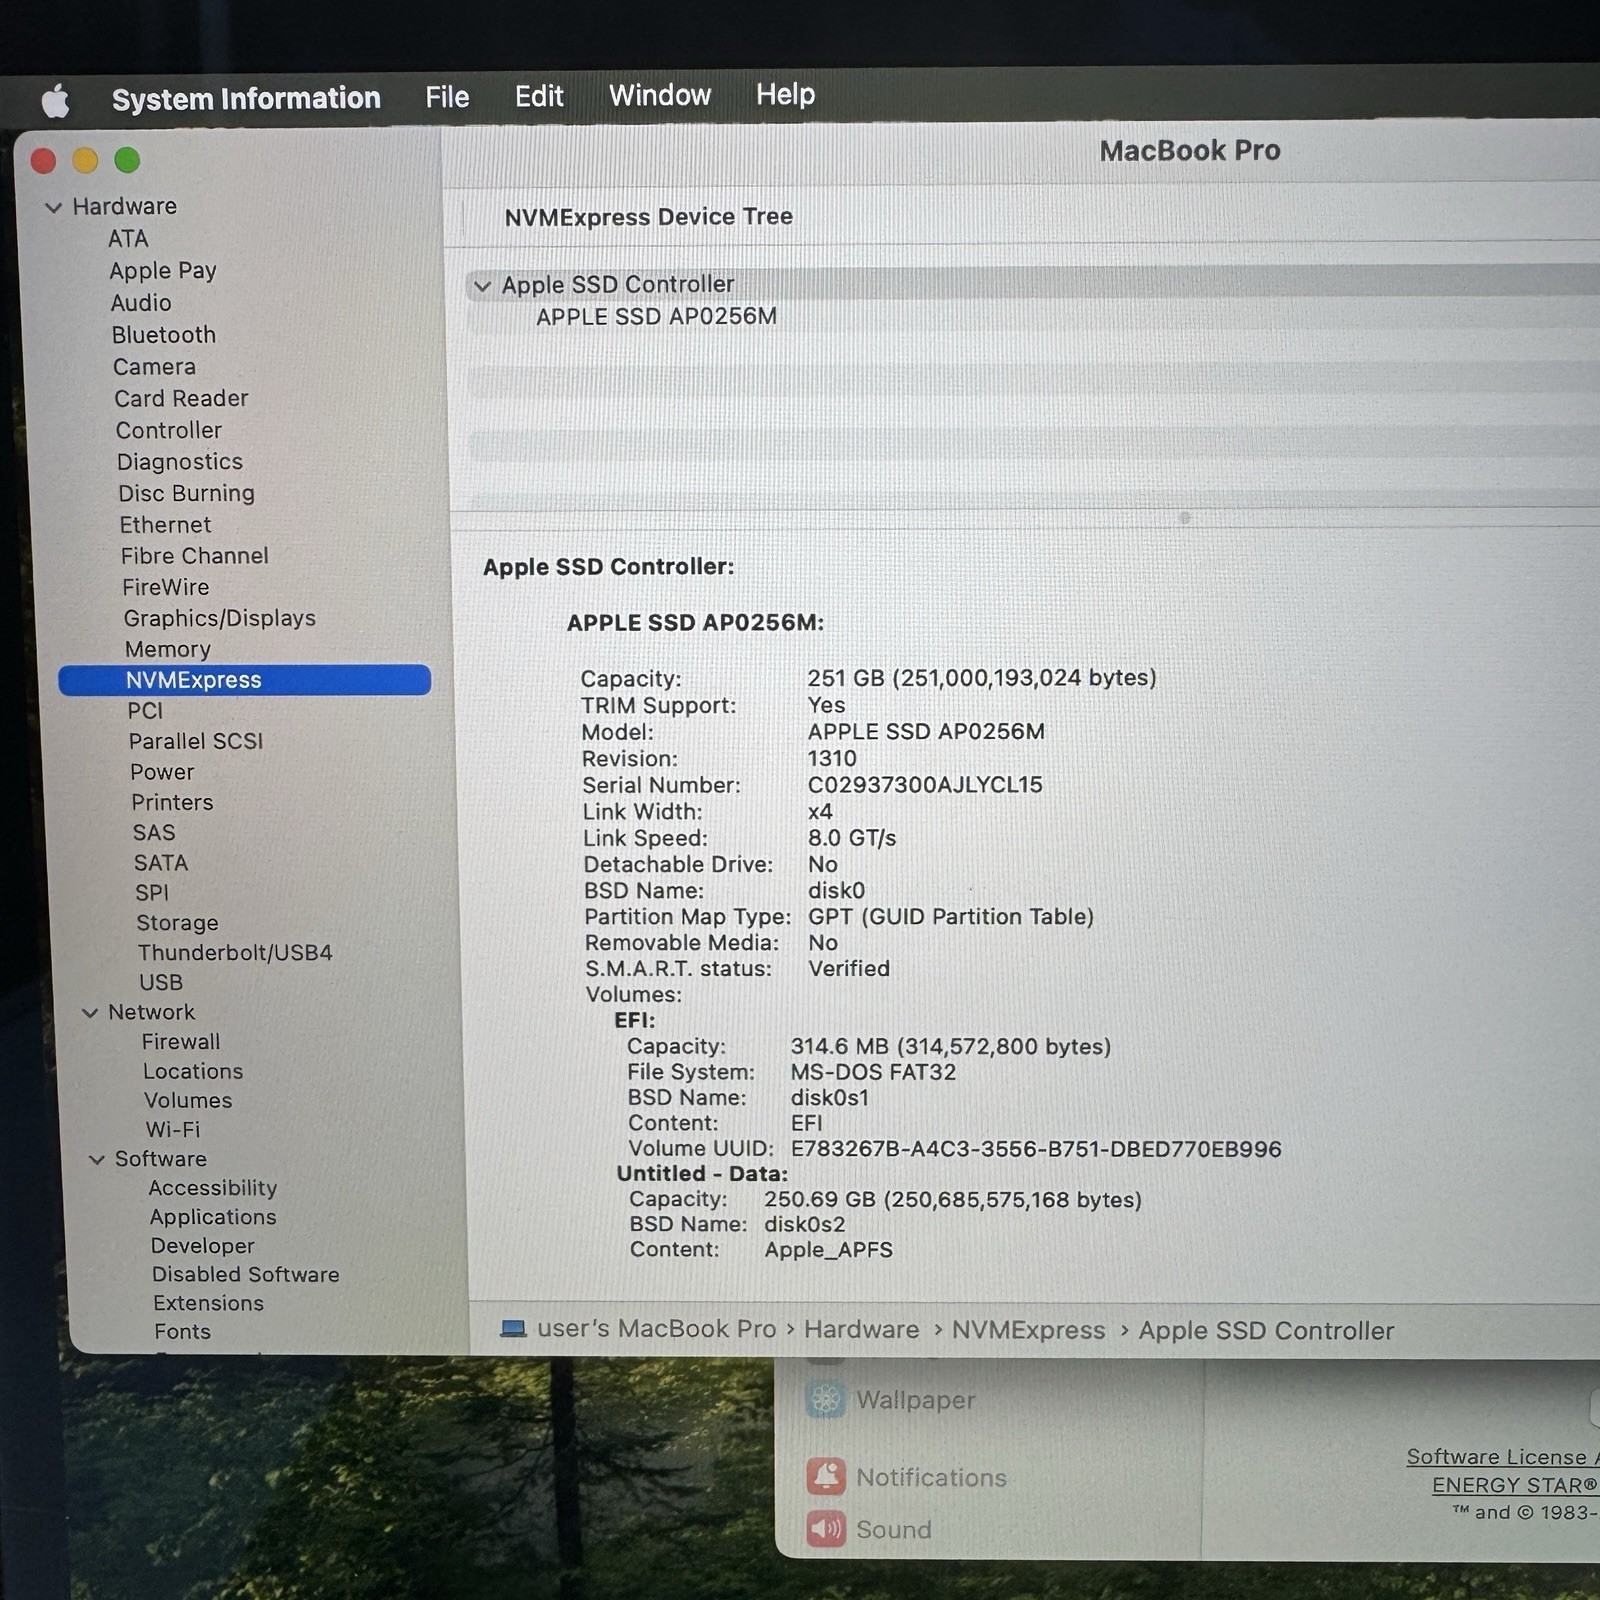Open Sound in the System Settings window
This screenshot has height=1600, width=1600.
coord(869,1529)
